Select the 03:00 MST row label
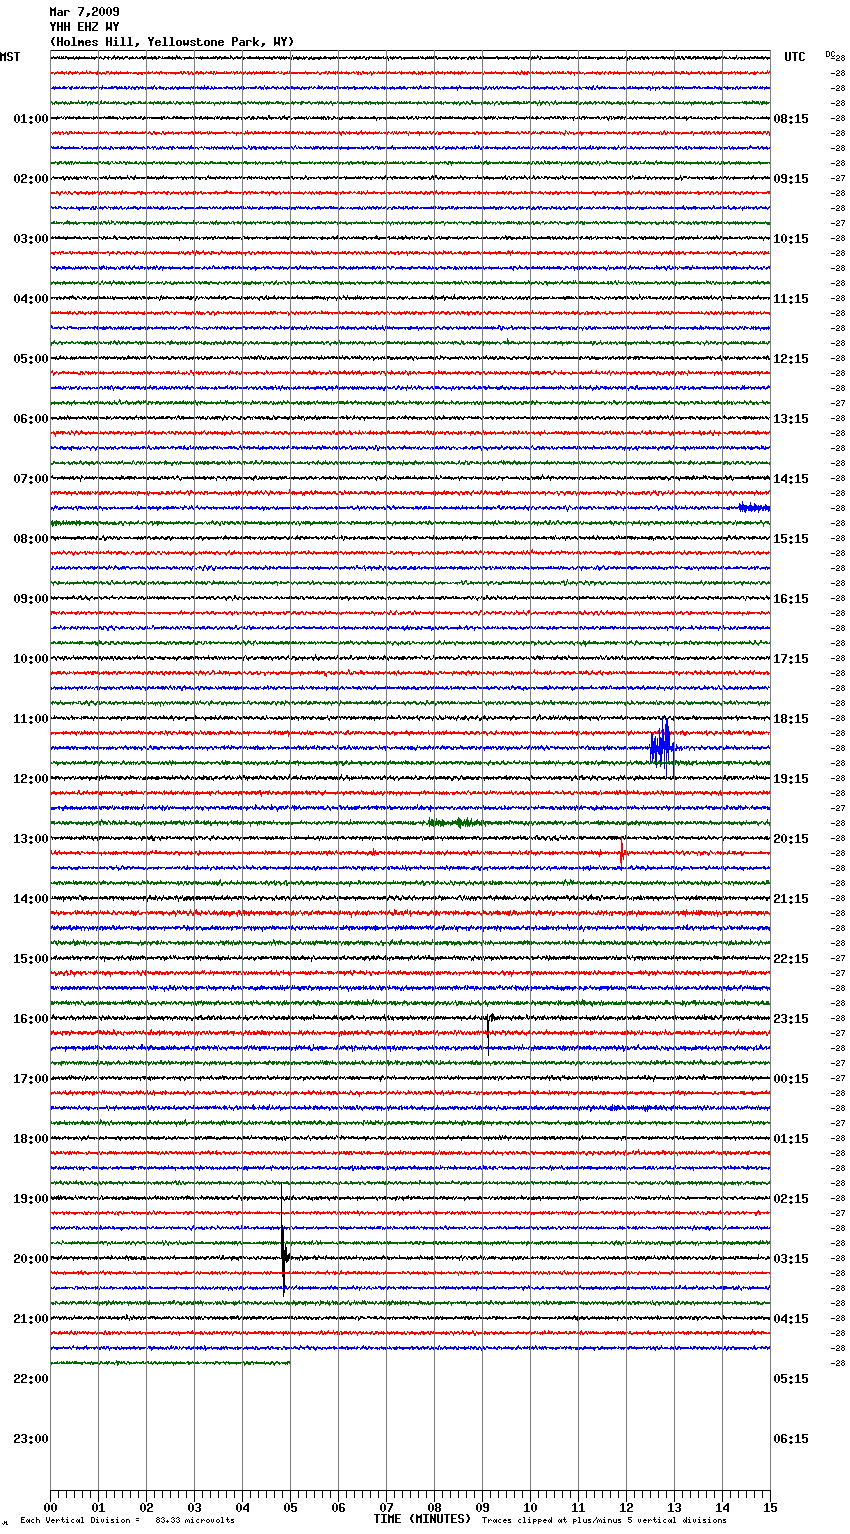850x1534 pixels. (x=31, y=239)
